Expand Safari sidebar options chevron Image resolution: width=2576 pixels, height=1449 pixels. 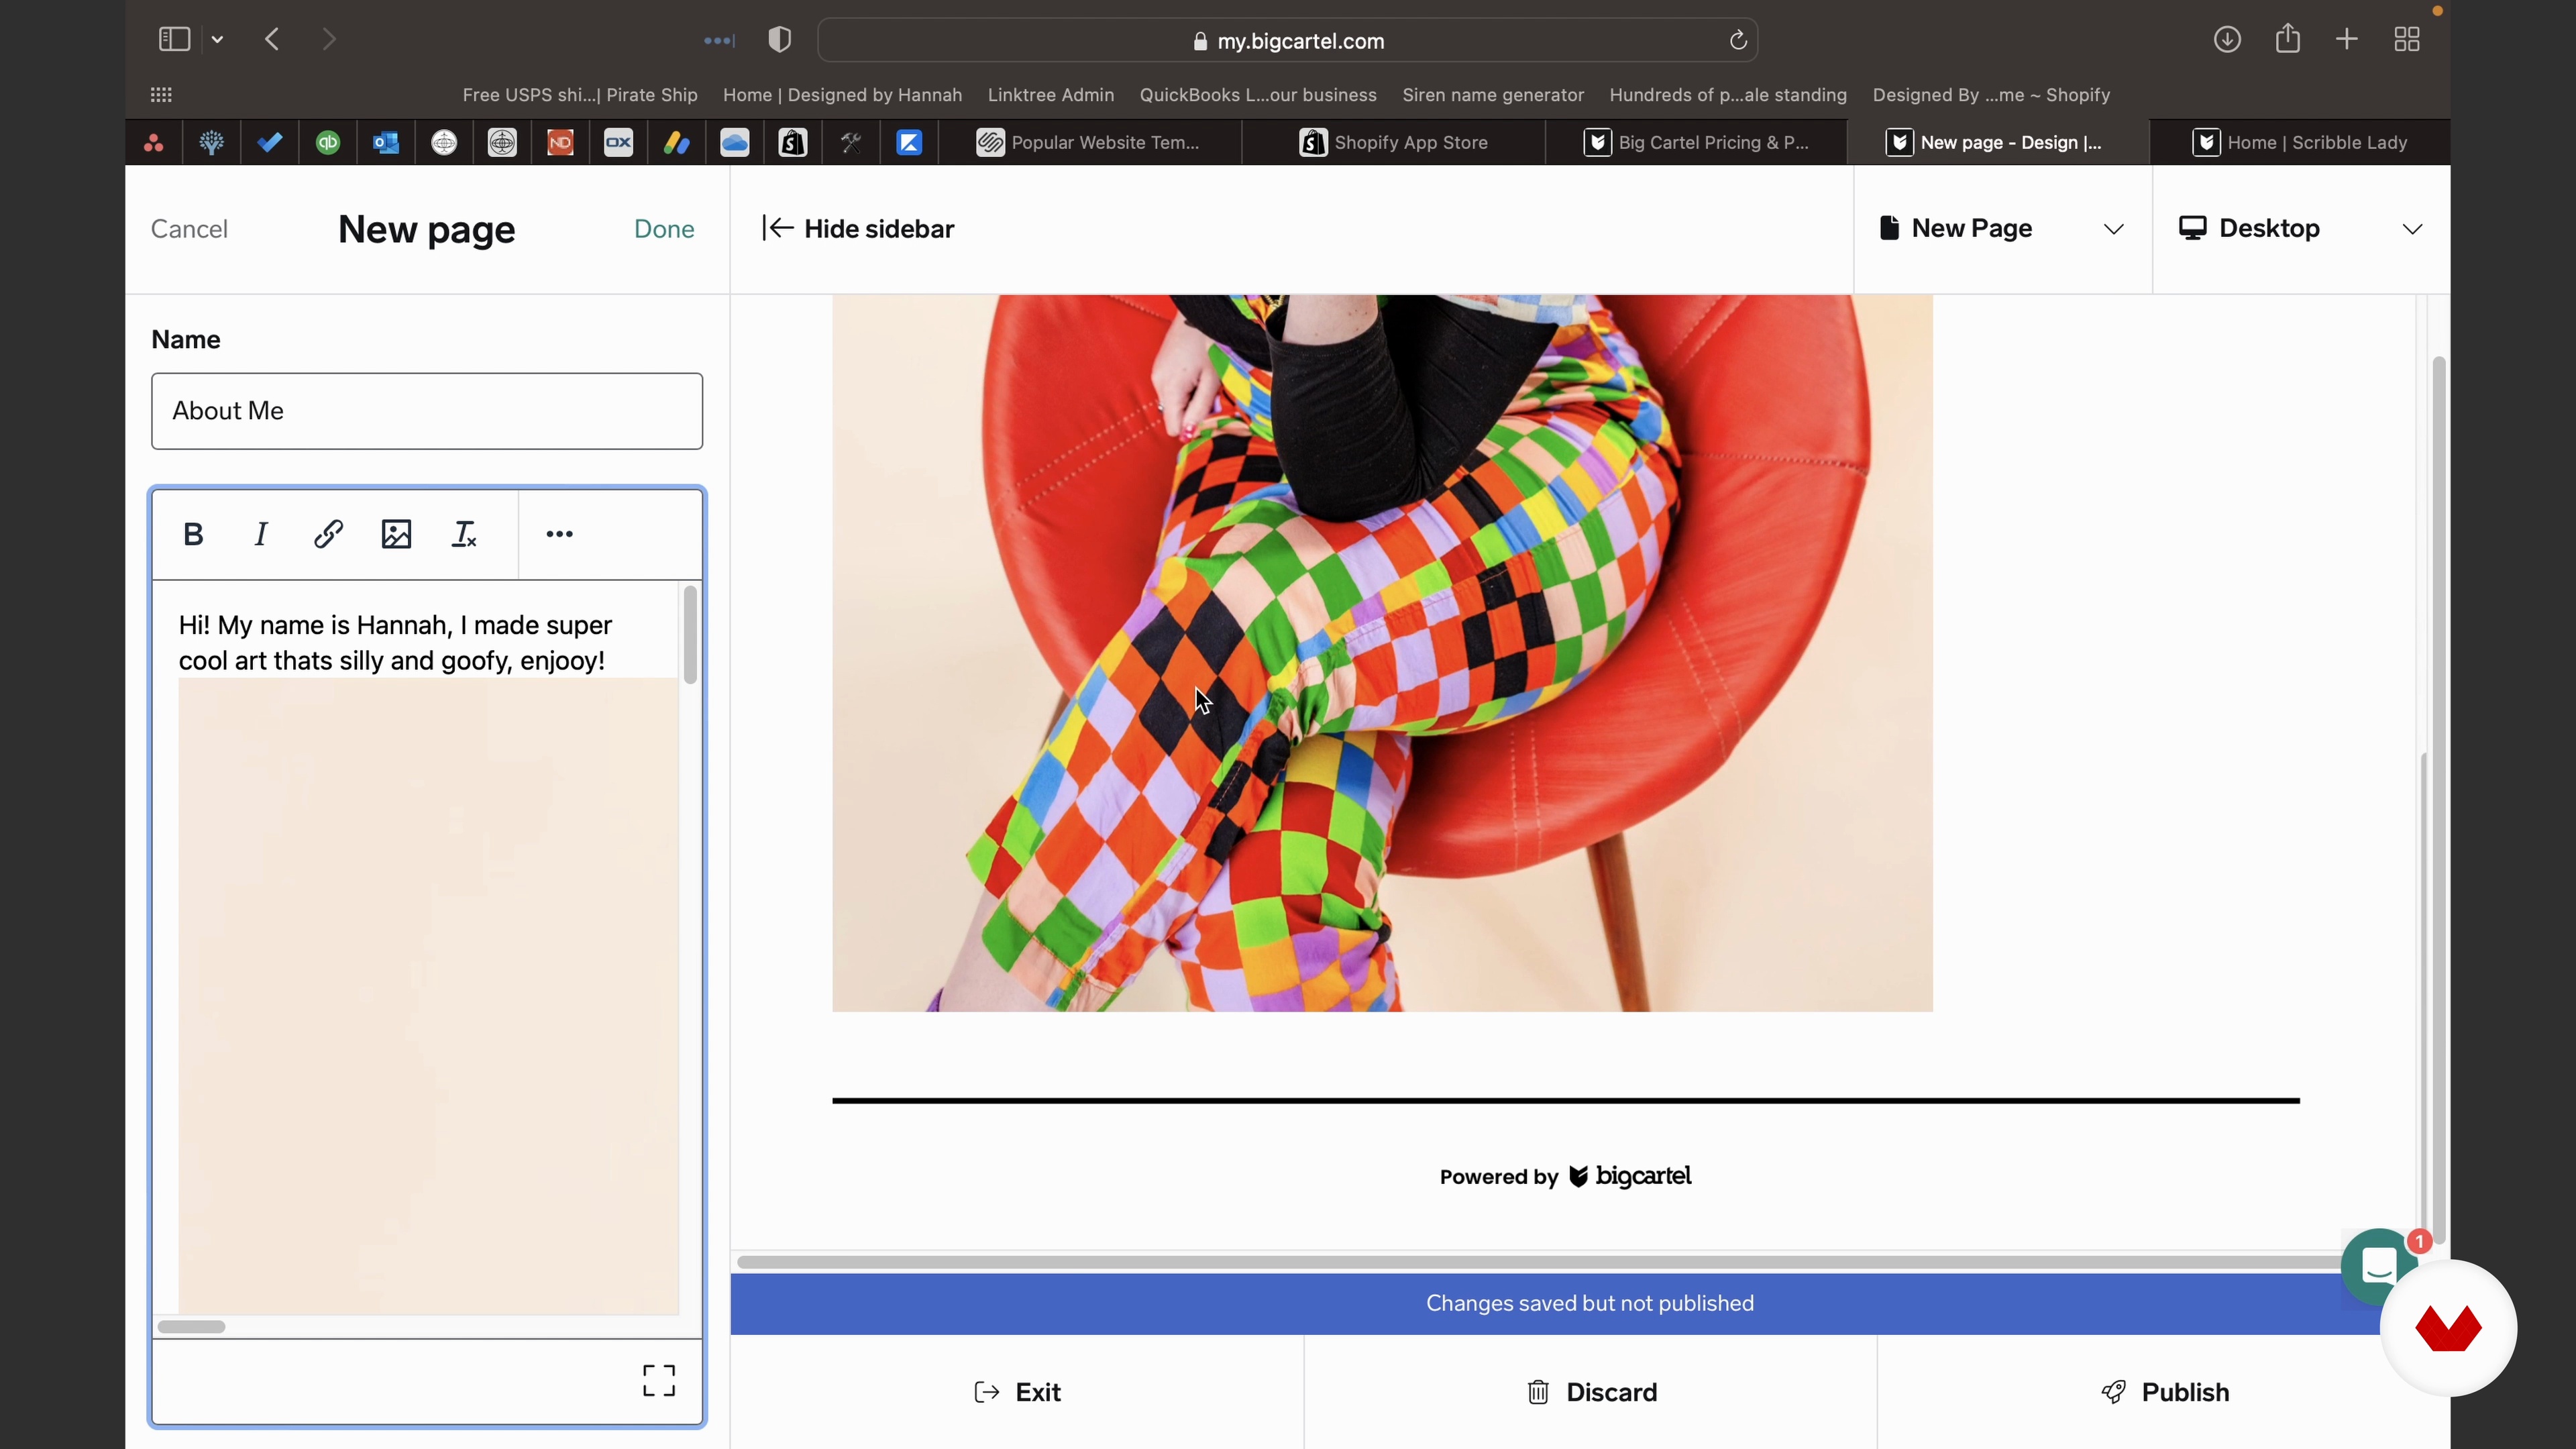point(217,40)
